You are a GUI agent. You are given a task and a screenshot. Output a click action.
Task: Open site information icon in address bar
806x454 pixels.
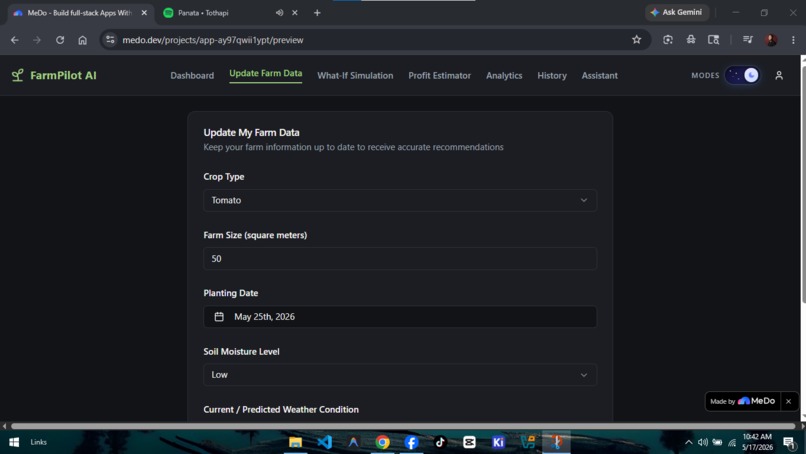coord(110,40)
